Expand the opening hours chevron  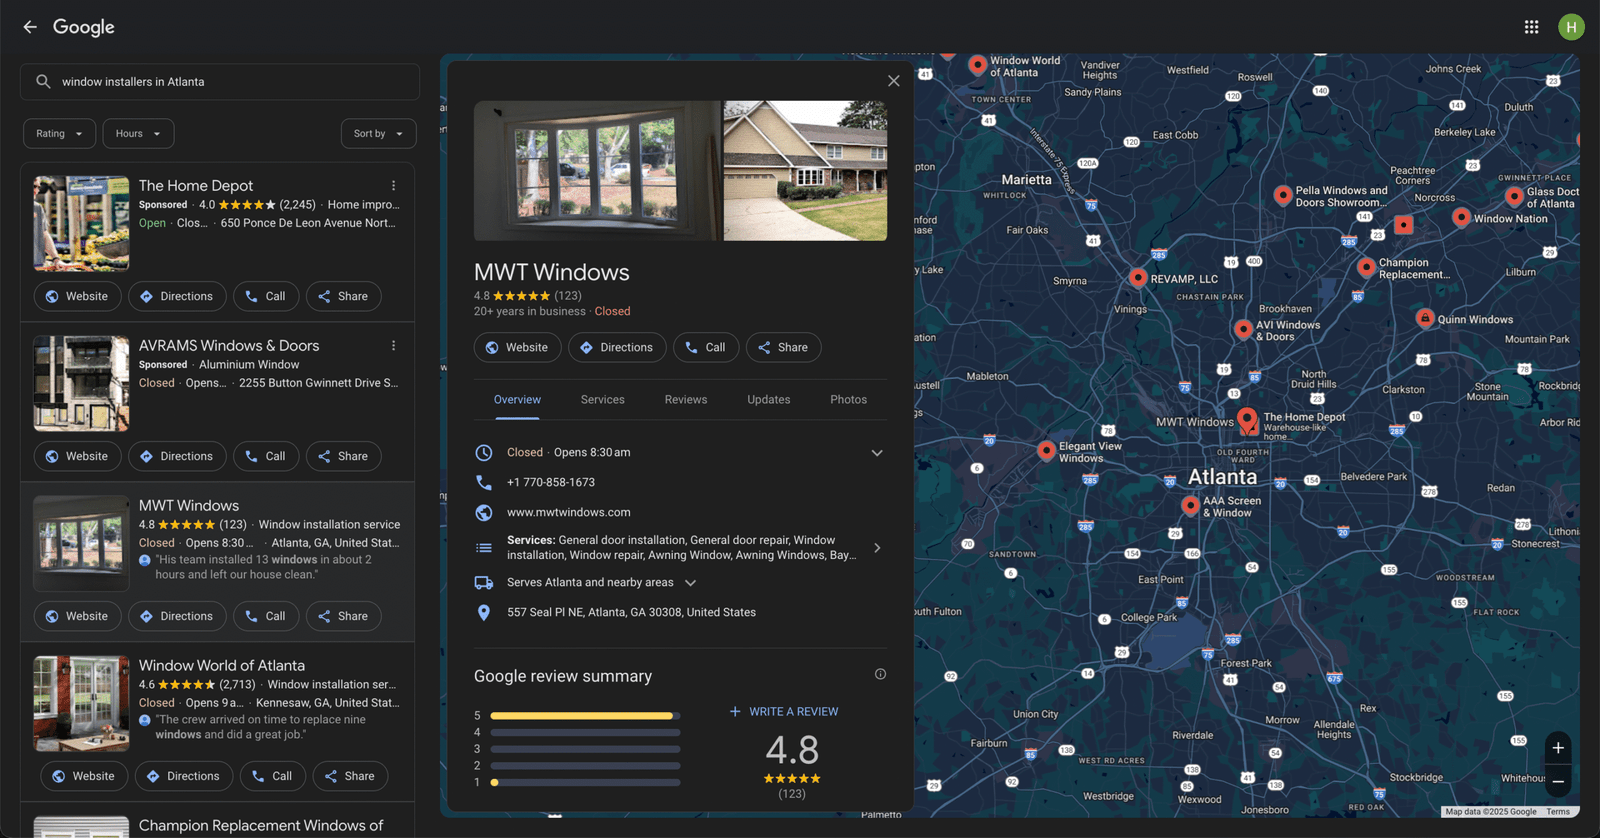point(877,453)
